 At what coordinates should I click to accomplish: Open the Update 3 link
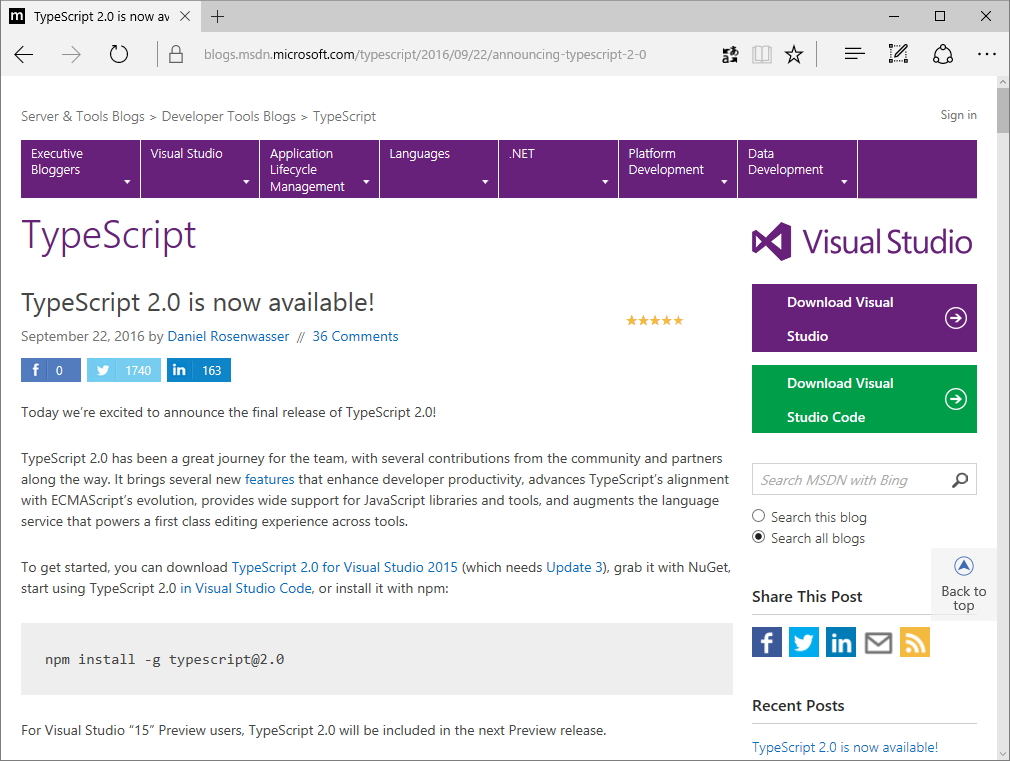coord(575,567)
